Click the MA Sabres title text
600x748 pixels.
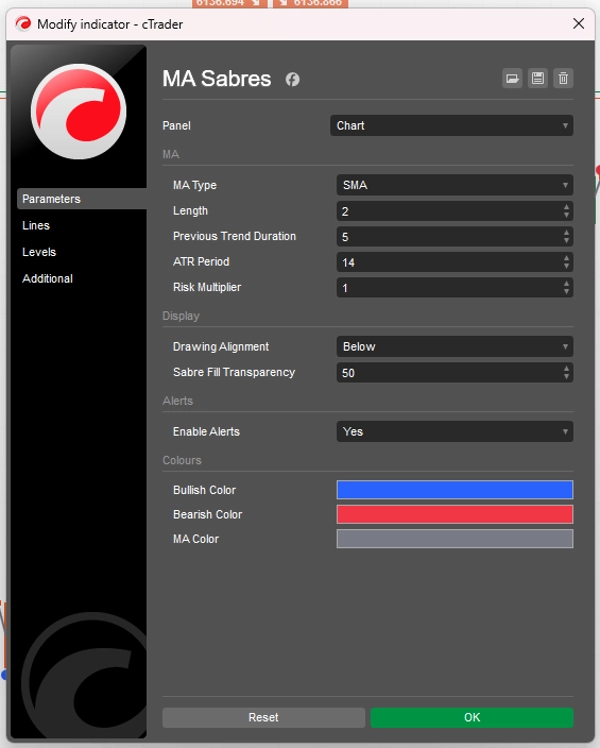tap(217, 78)
